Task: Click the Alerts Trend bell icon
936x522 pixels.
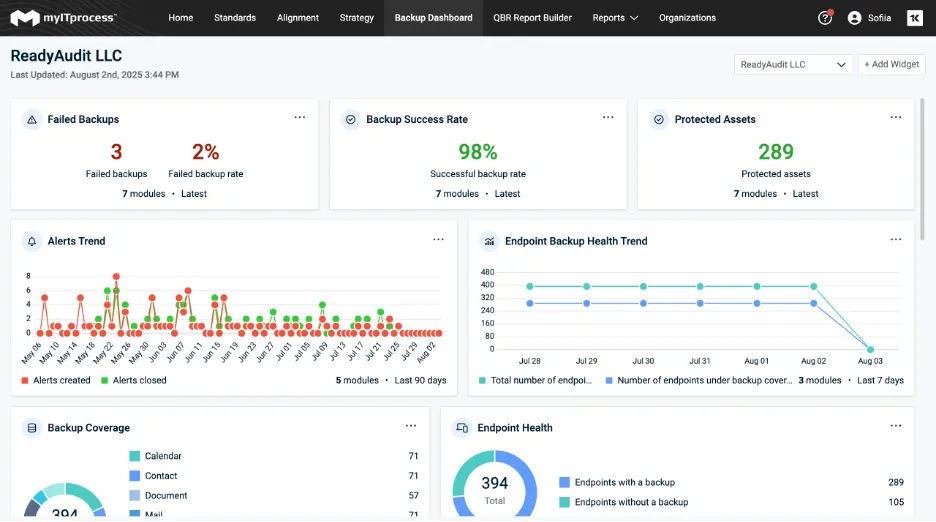Action: 32,241
